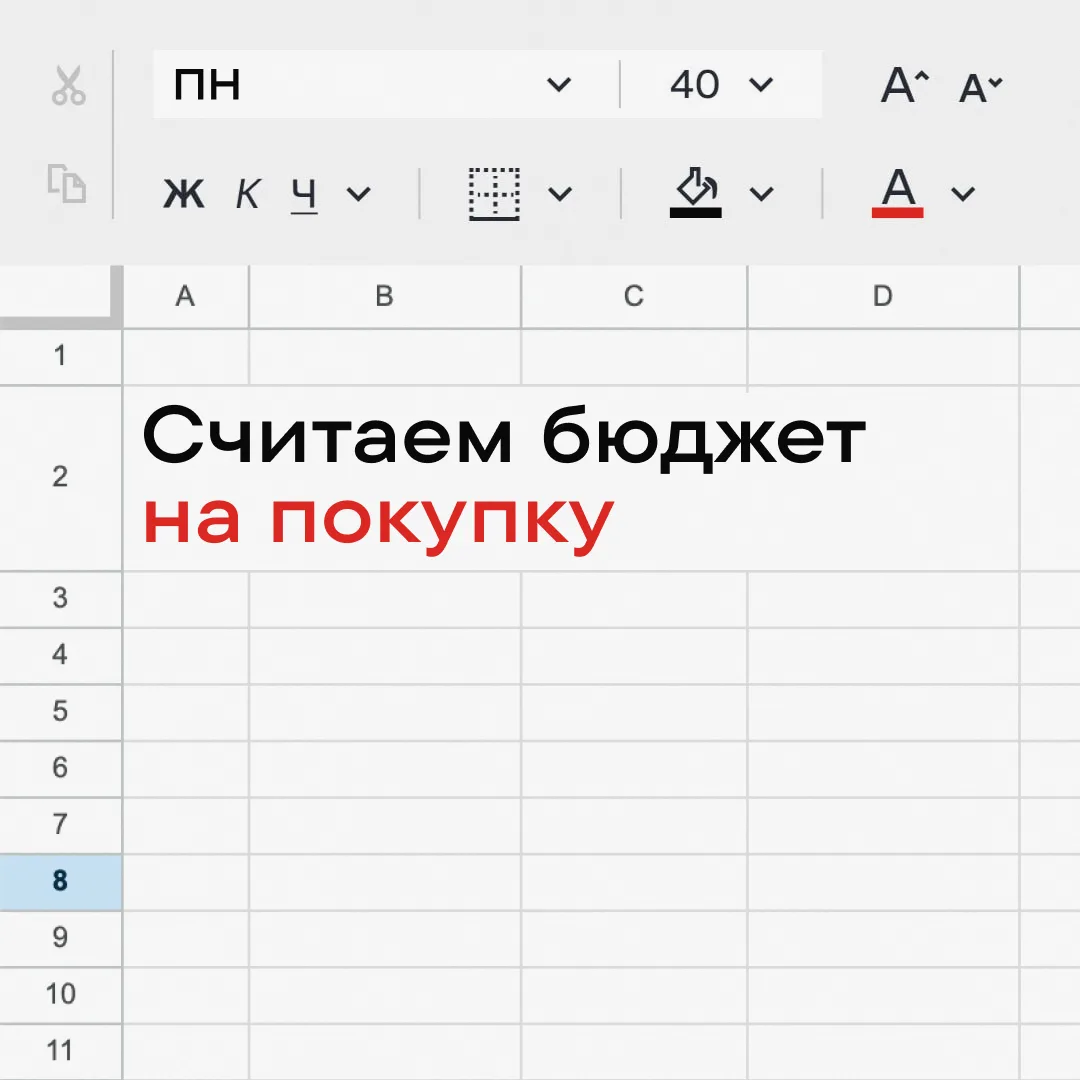
Task: Select row 9 header
Action: (61, 938)
